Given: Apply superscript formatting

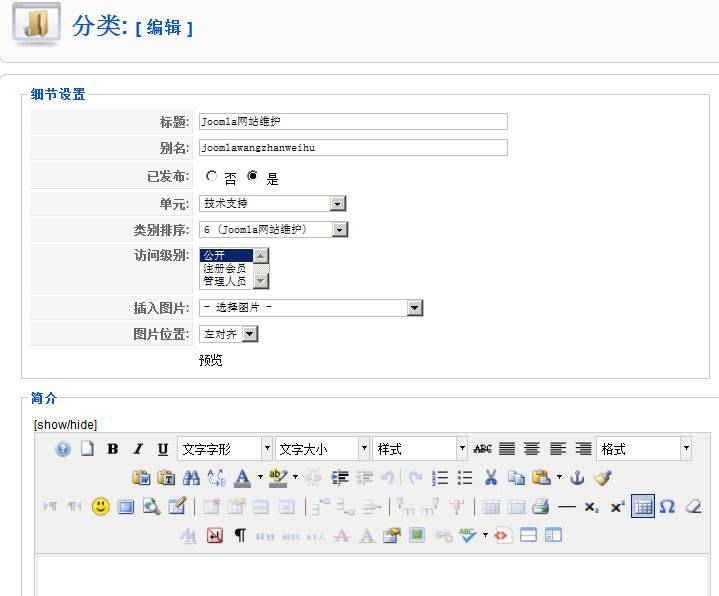Looking at the screenshot, I should [617, 507].
